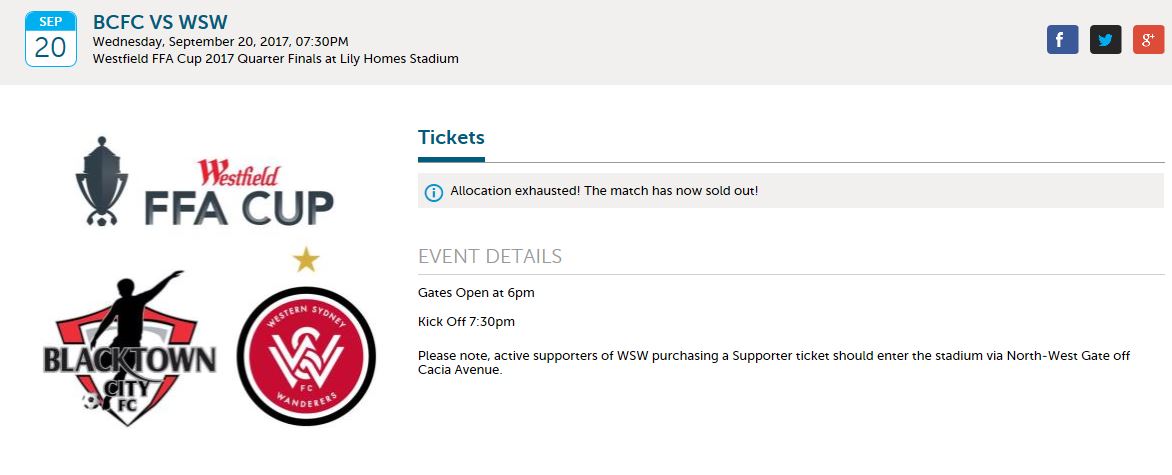The image size is (1172, 475).
Task: Click the Gates Open at 6pm text
Action: click(x=476, y=292)
